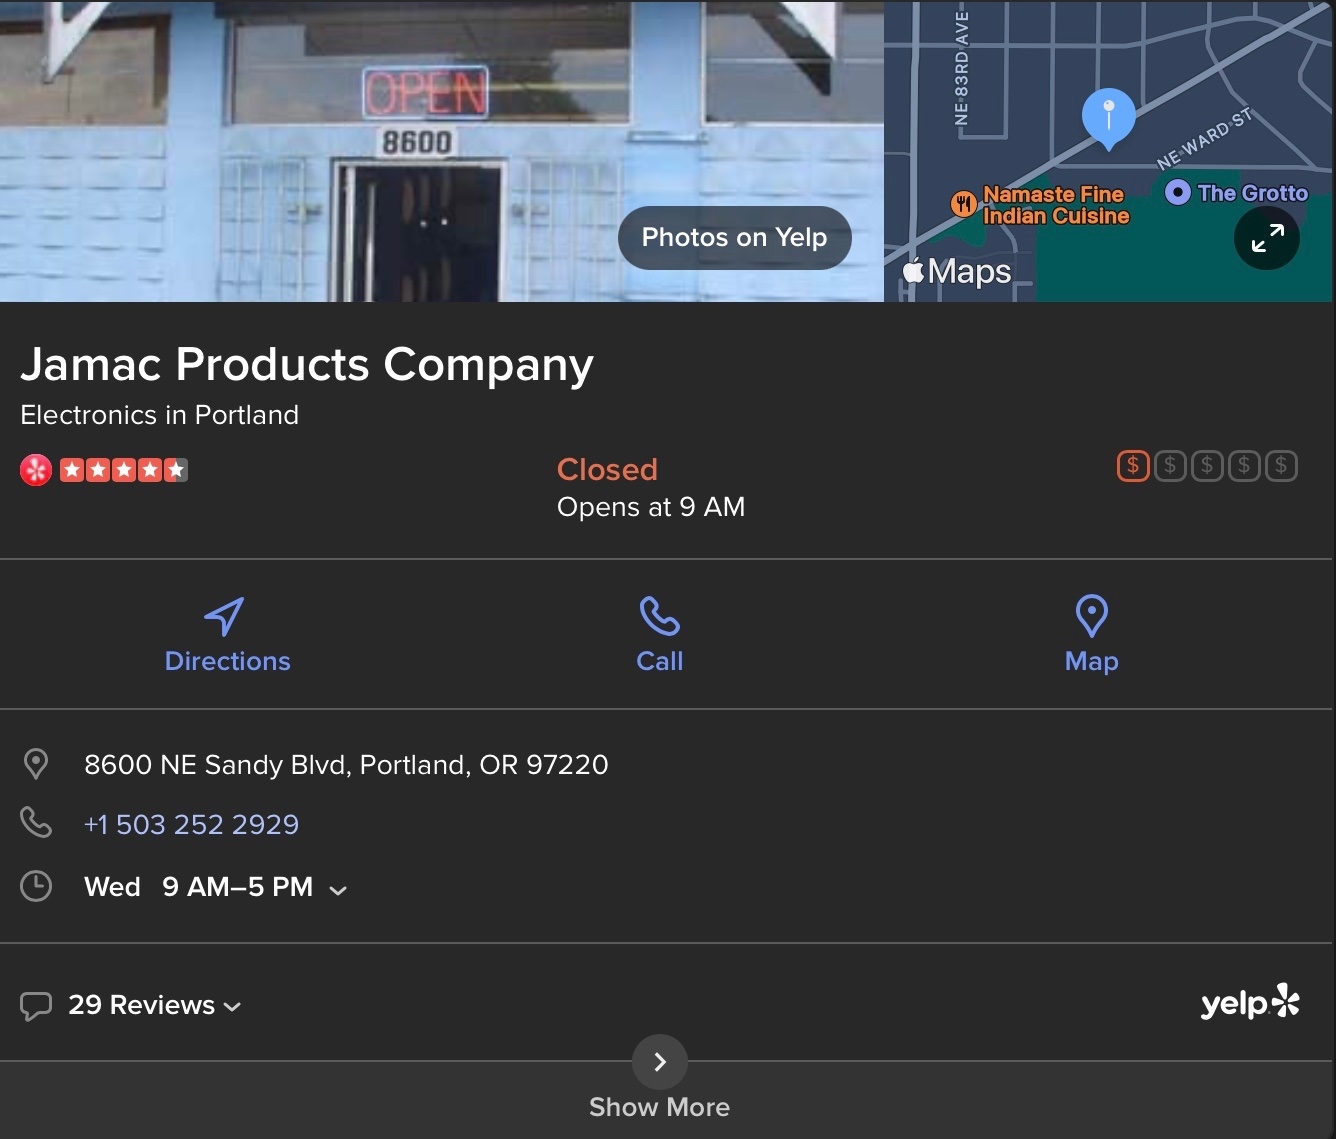This screenshot has width=1336, height=1139.
Task: Click the Directions arrow icon
Action: (224, 616)
